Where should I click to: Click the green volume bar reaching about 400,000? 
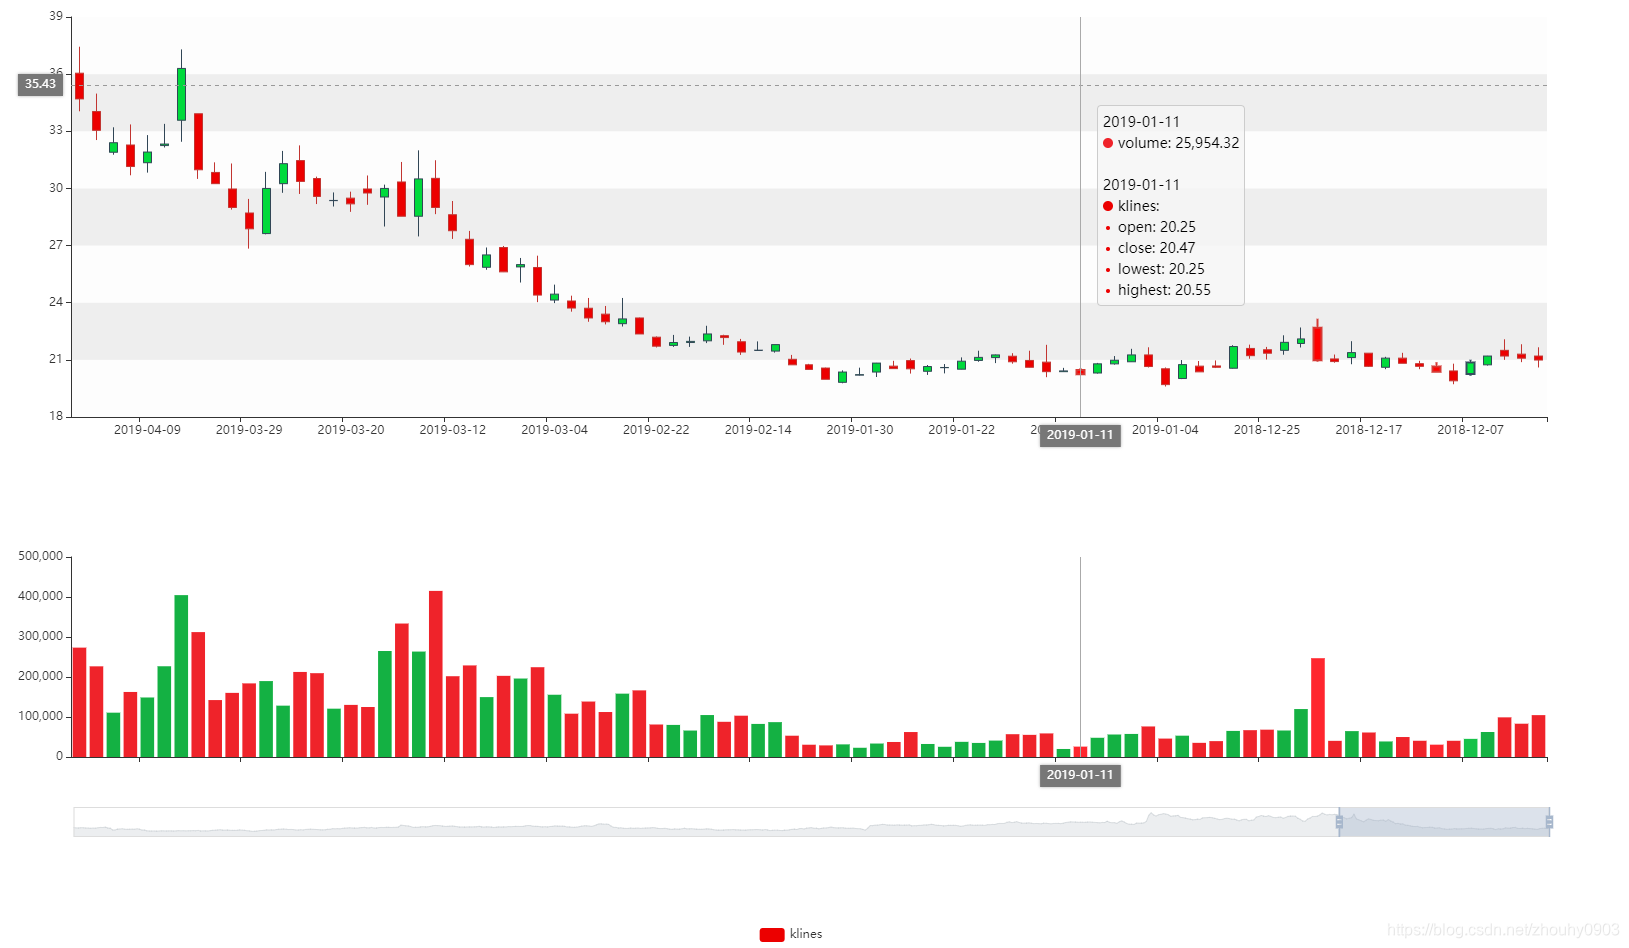(181, 676)
